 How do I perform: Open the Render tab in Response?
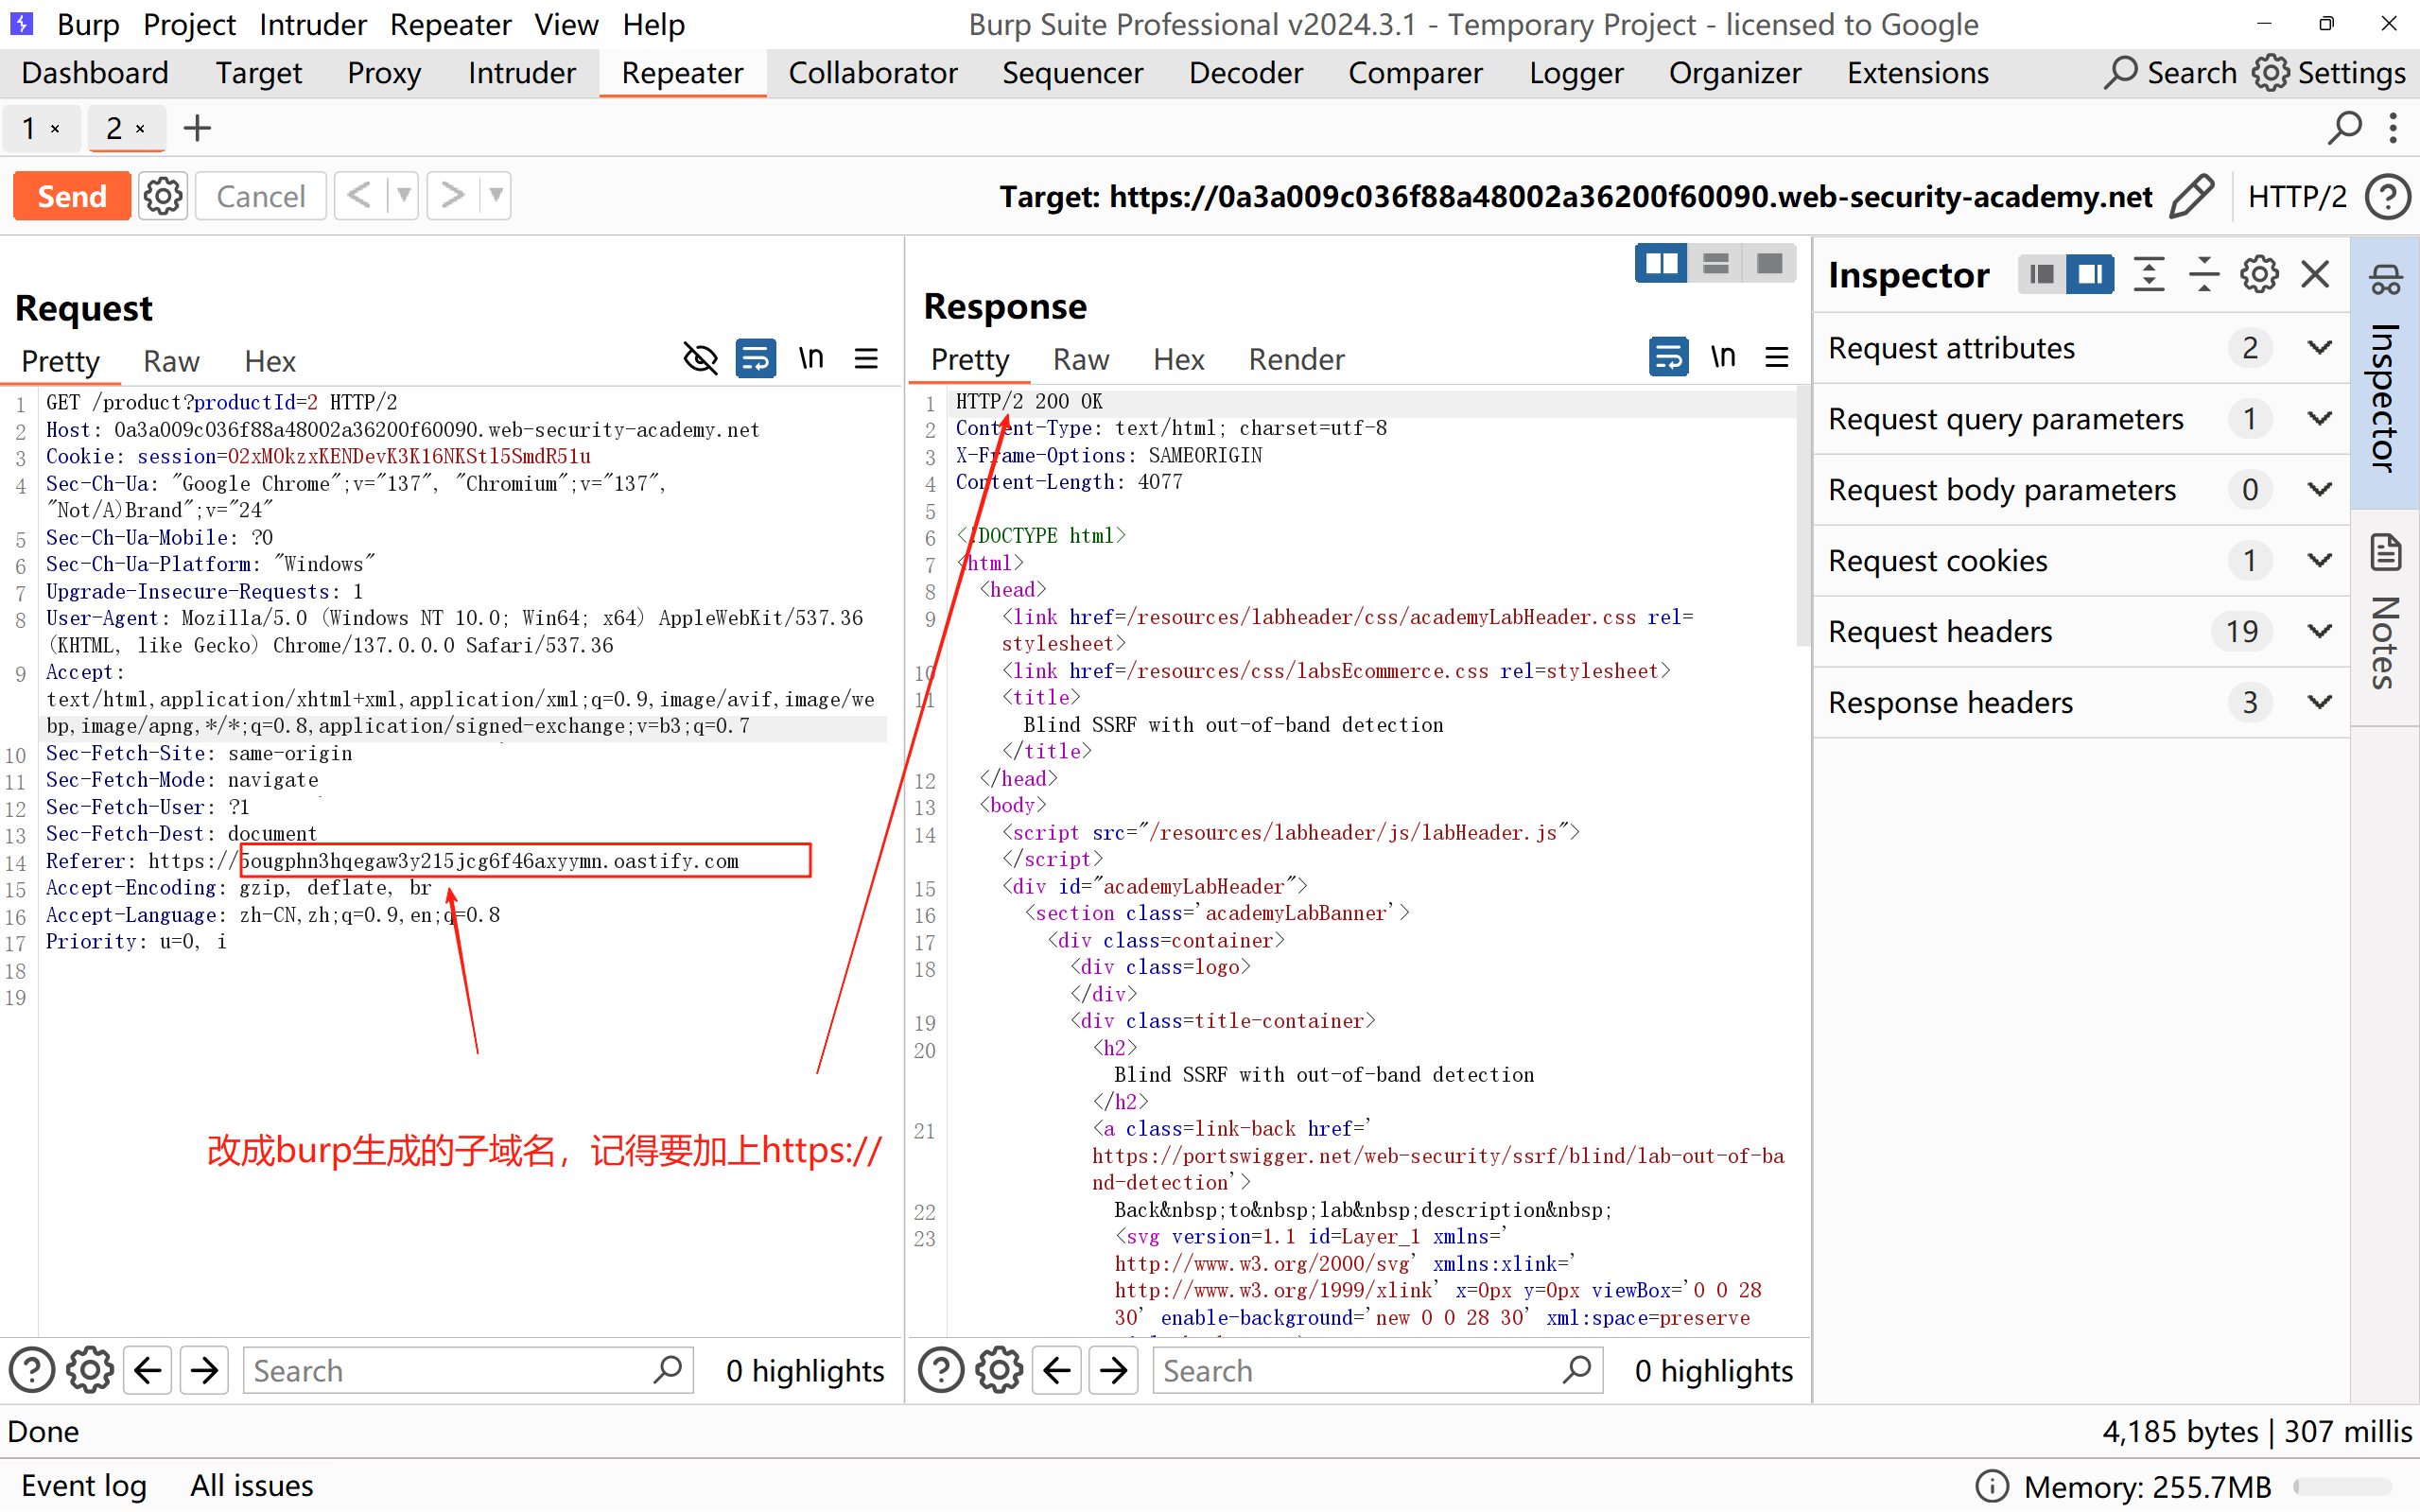click(x=1296, y=359)
